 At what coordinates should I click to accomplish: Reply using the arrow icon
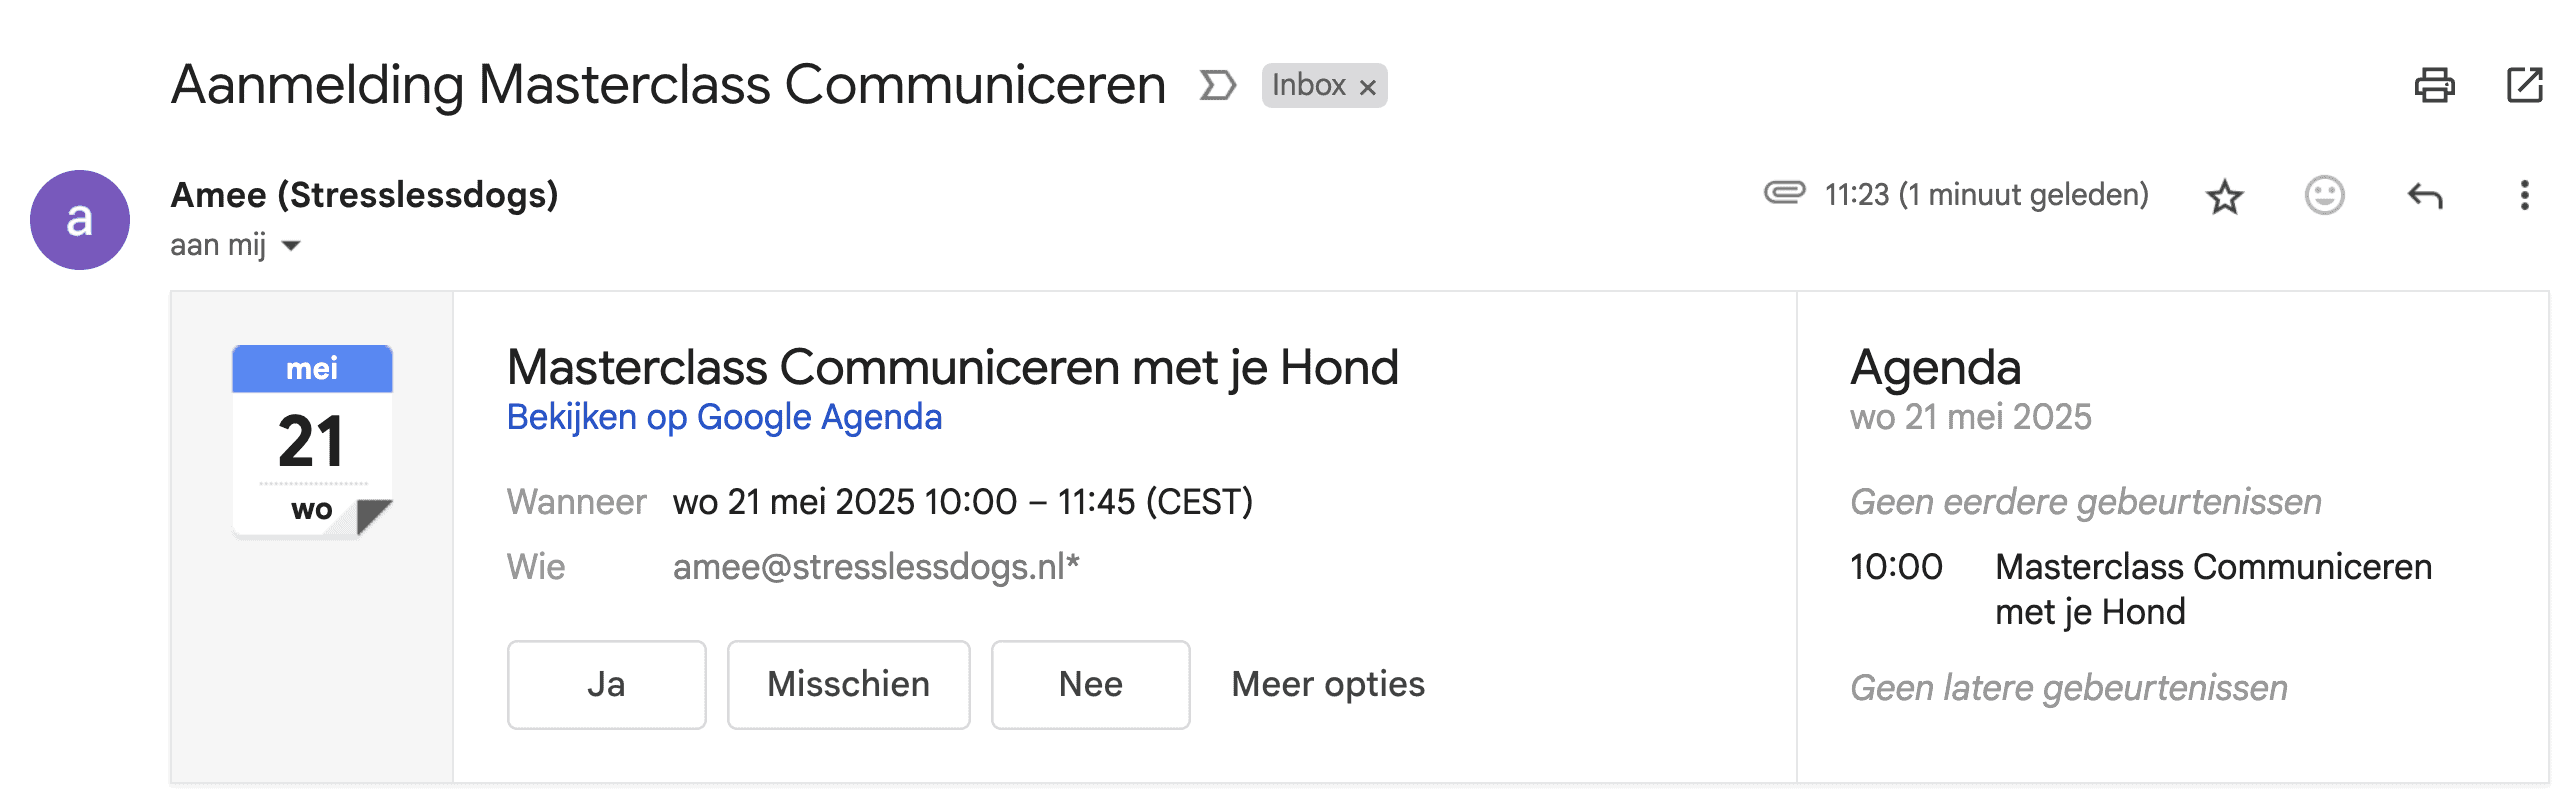coord(2425,196)
